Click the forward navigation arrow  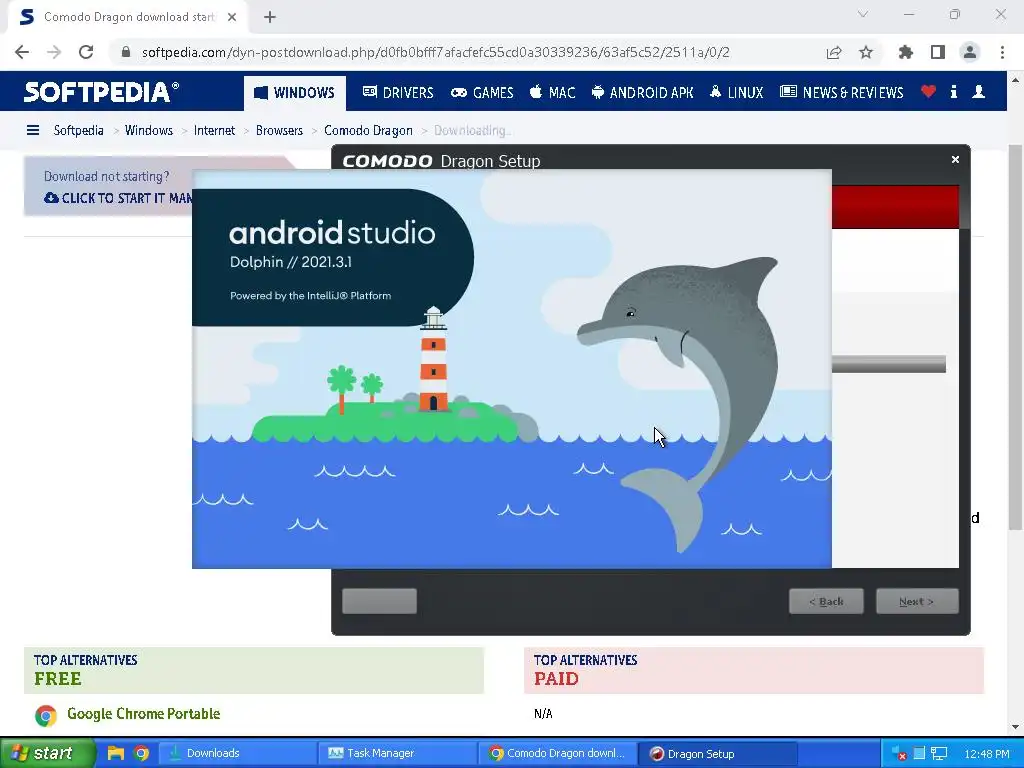(54, 52)
